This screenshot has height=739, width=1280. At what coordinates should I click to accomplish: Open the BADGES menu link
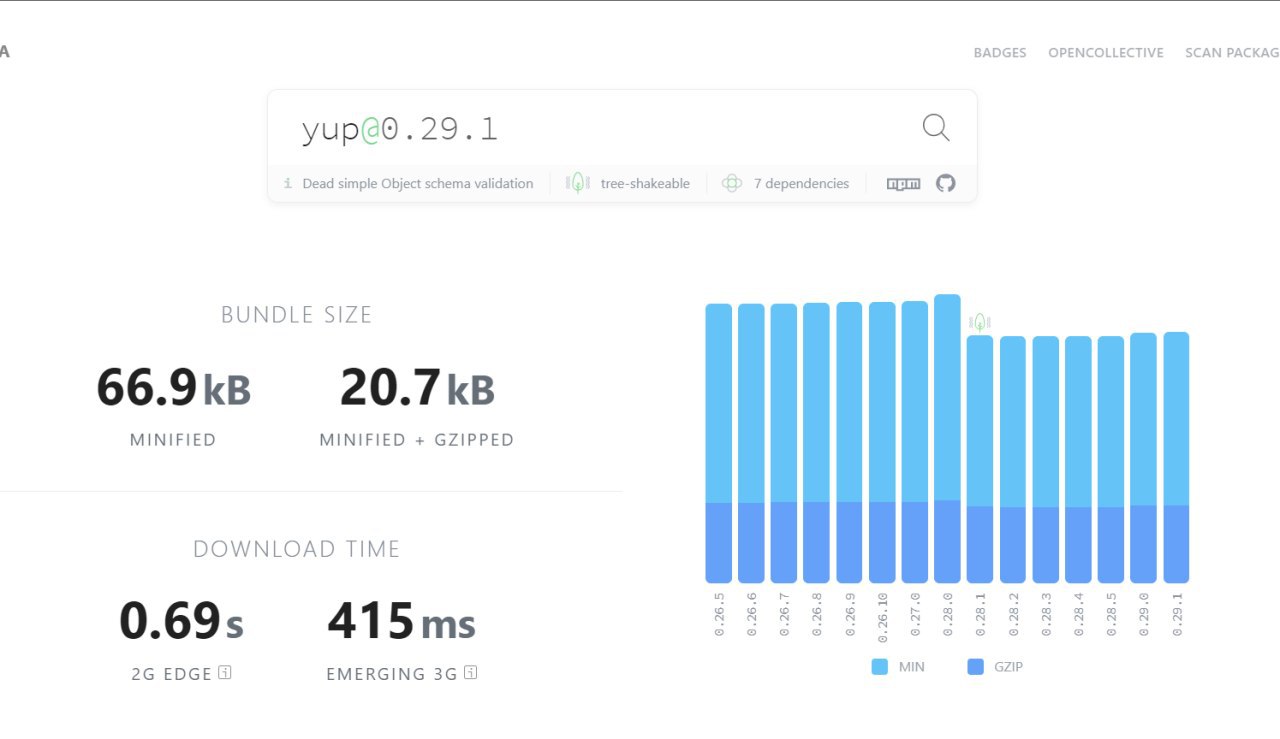[x=1000, y=53]
